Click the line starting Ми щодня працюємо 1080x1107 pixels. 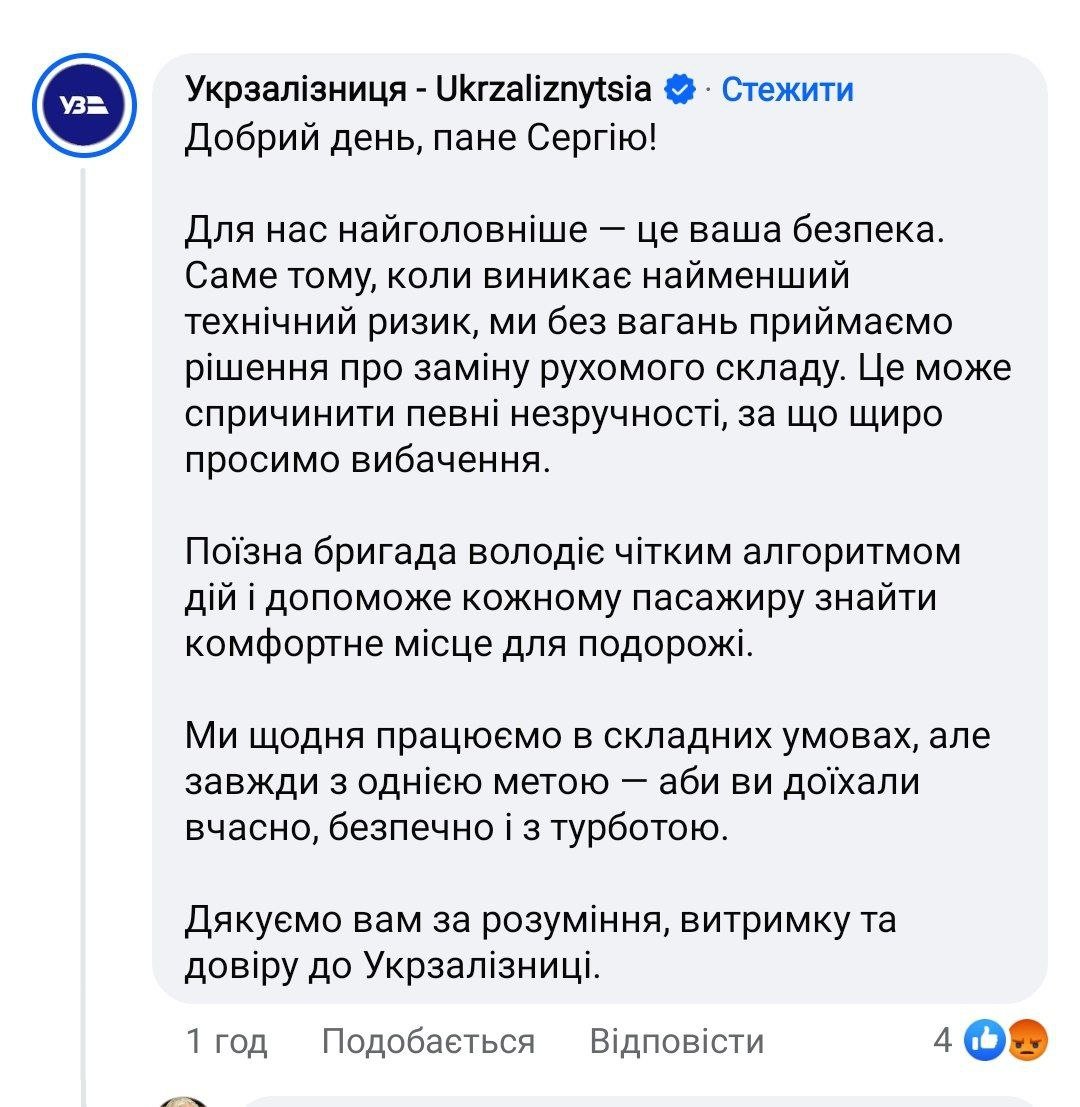click(x=588, y=736)
